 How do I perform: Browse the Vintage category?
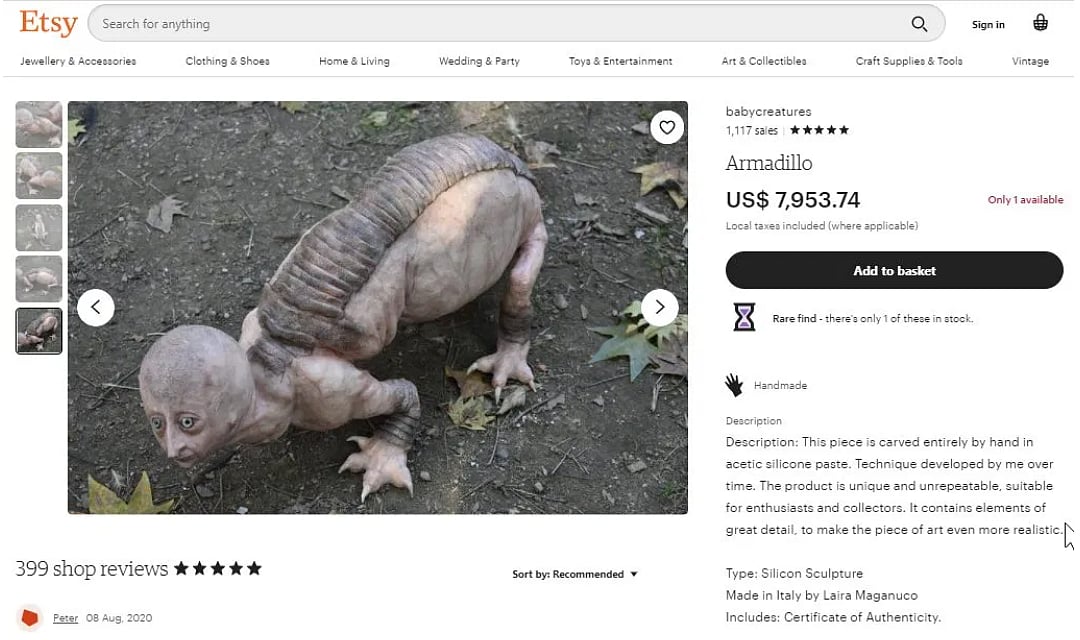pyautogui.click(x=1030, y=61)
